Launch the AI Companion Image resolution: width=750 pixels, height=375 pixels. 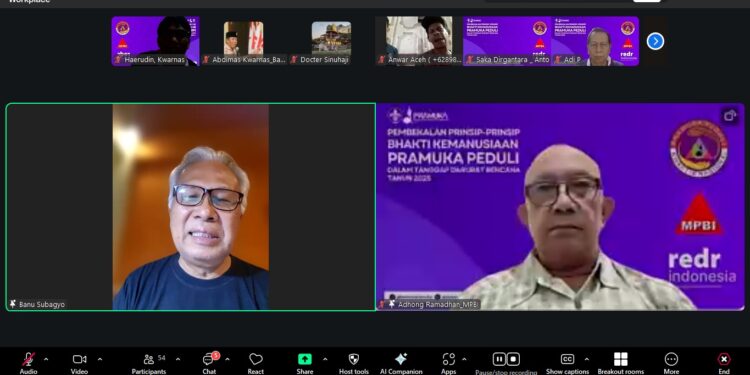click(x=401, y=363)
